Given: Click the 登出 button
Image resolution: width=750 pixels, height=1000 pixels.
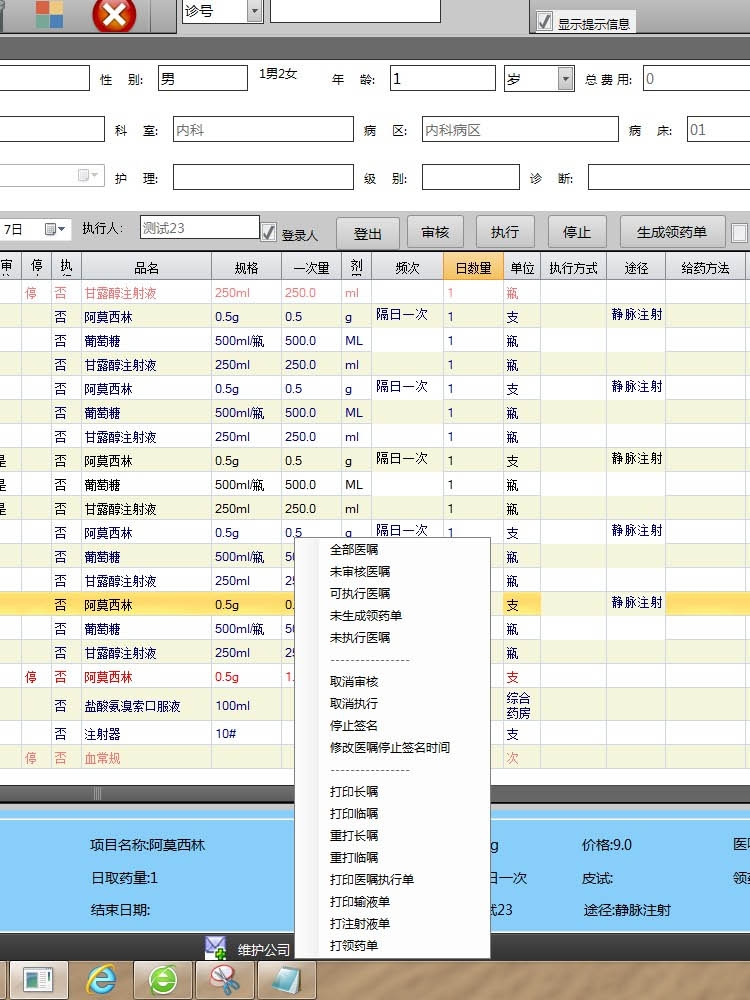Looking at the screenshot, I should [x=368, y=233].
